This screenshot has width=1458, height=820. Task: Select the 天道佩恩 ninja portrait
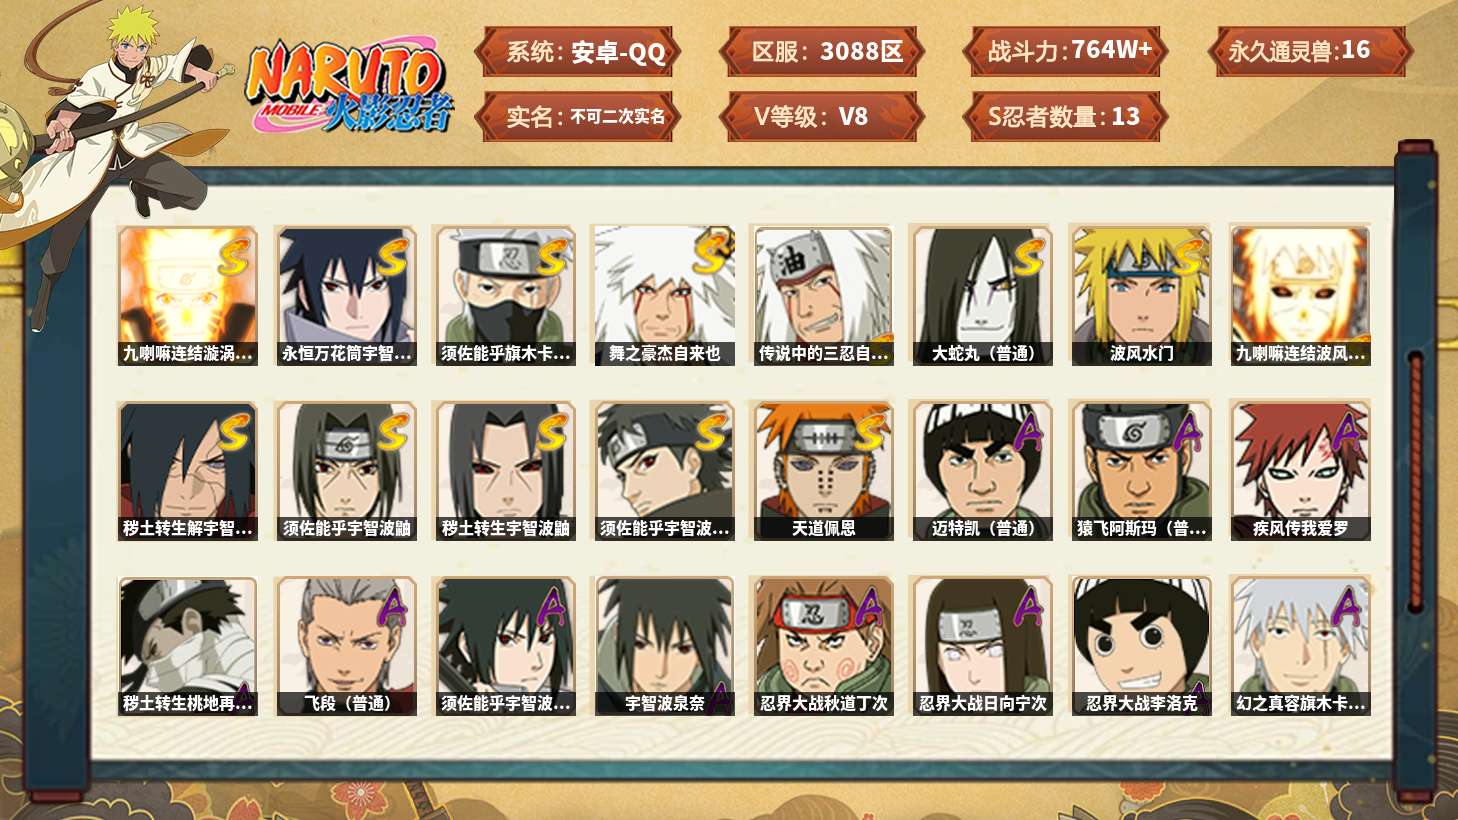(823, 471)
